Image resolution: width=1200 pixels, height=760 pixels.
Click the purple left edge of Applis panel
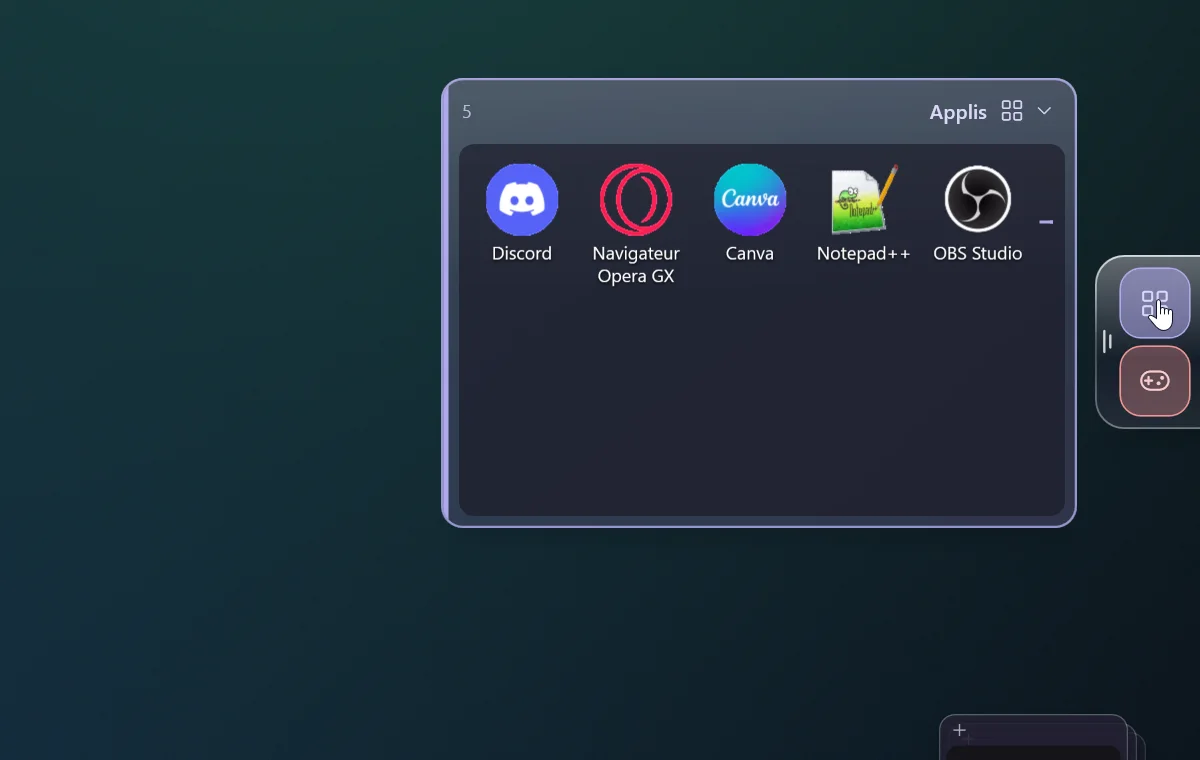coord(446,303)
